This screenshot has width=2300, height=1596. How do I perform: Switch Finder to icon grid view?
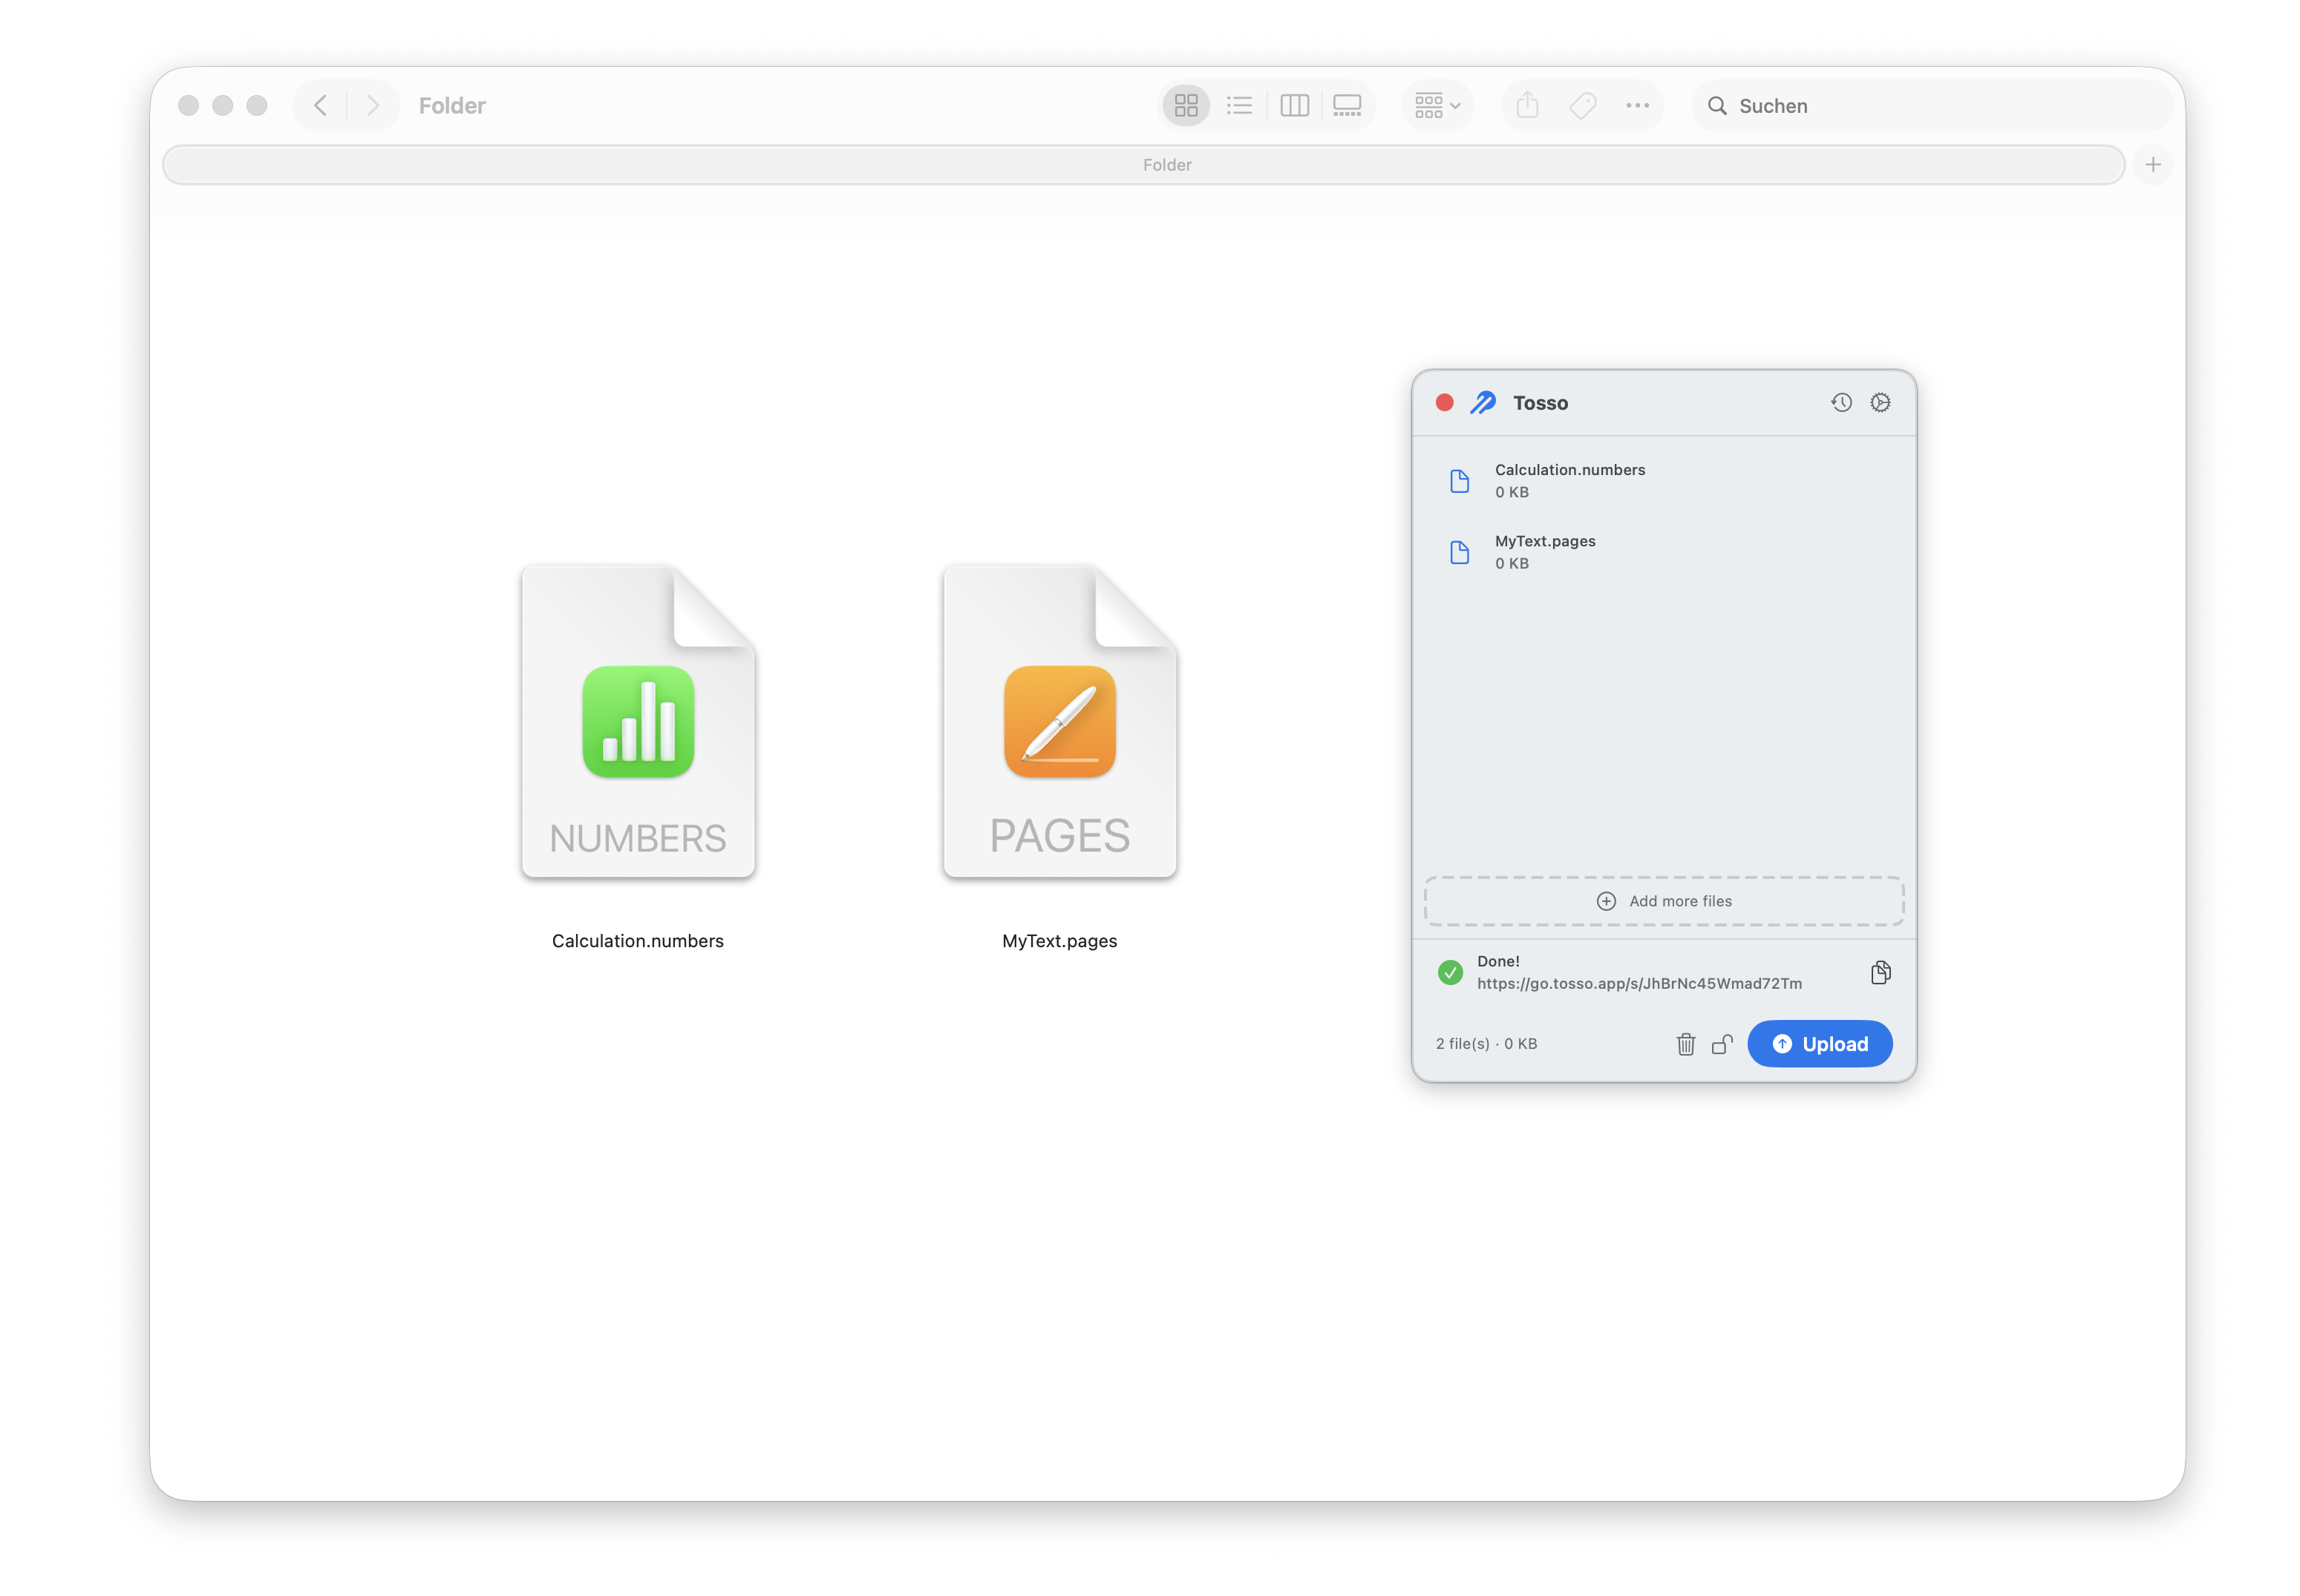tap(1186, 105)
